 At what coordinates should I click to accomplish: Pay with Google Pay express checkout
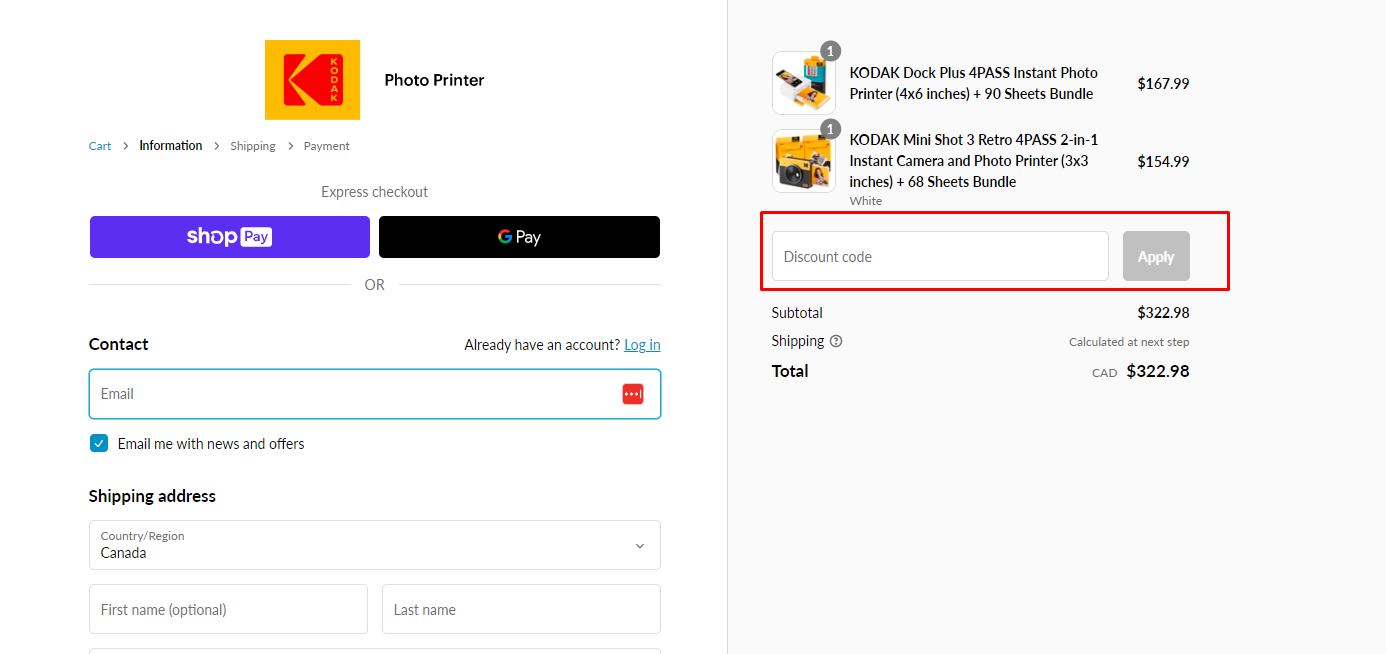click(519, 237)
